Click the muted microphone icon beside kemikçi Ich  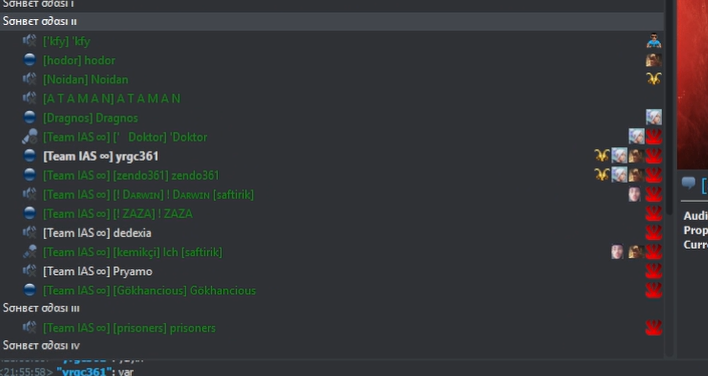(30, 251)
